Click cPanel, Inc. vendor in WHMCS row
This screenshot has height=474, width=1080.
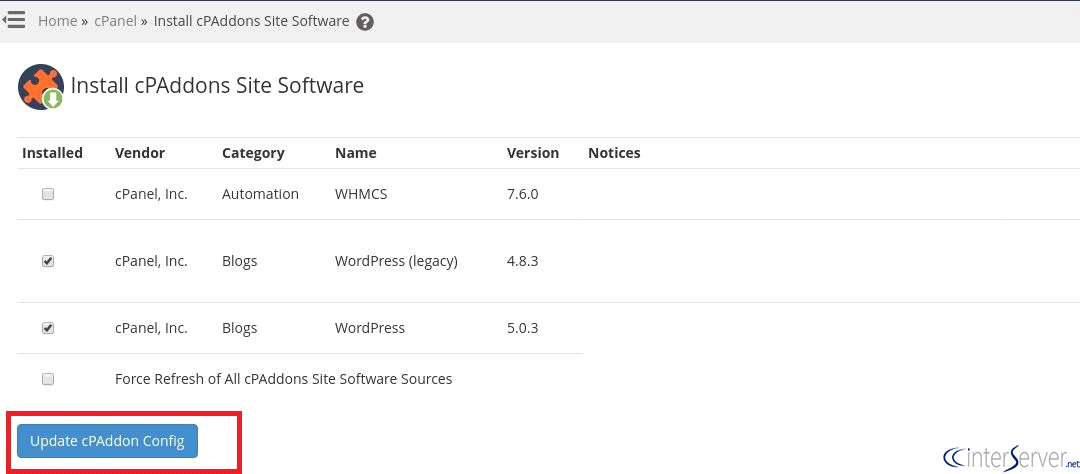click(x=151, y=194)
